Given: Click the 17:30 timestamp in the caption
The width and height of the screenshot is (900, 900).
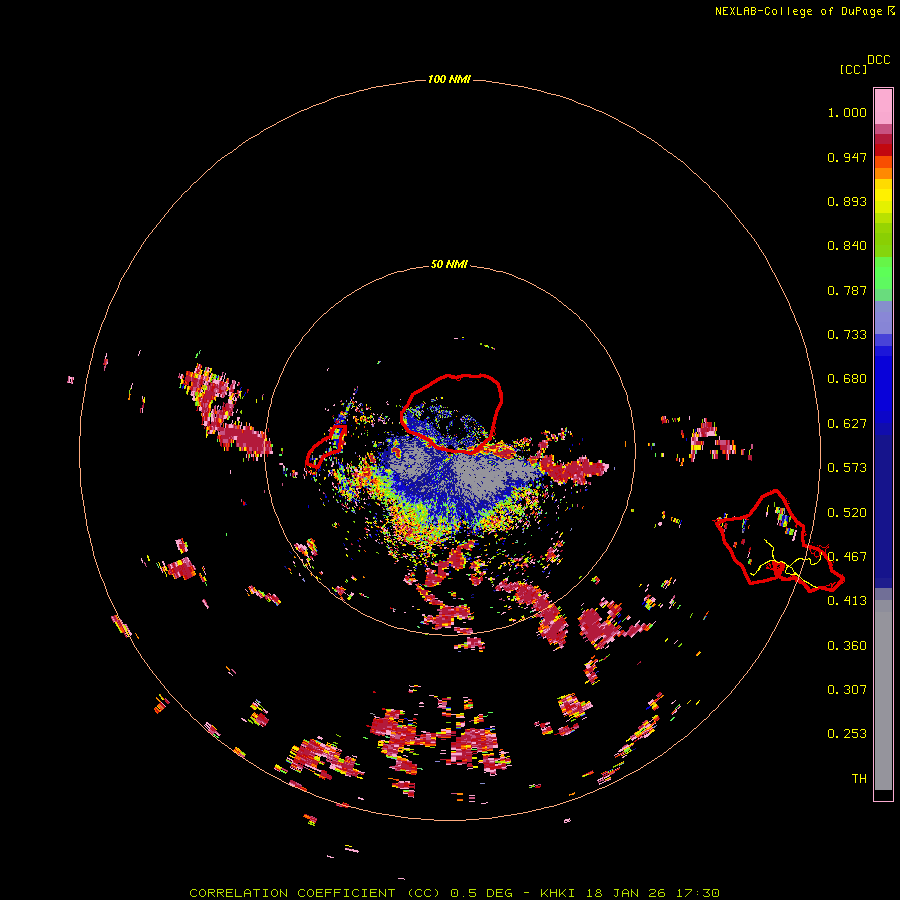Looking at the screenshot, I should pyautogui.click(x=696, y=893).
